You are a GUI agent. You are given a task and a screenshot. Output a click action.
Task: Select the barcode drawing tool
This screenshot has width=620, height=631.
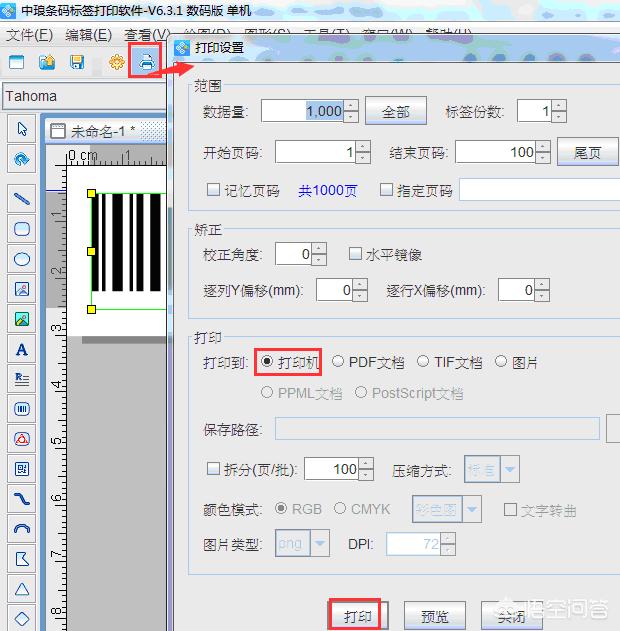[22, 409]
